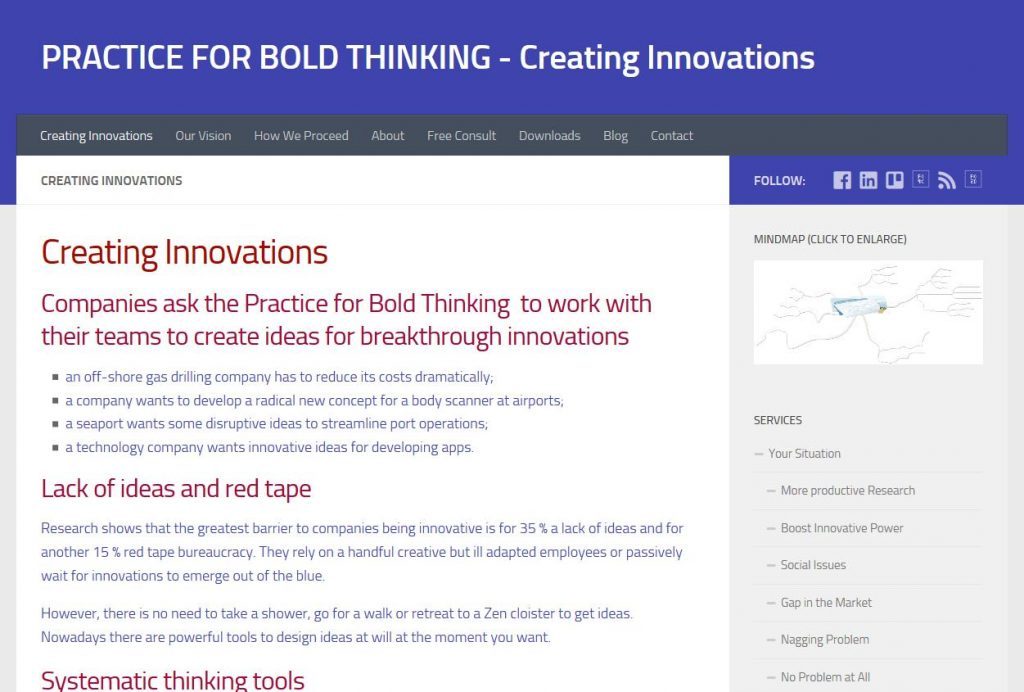Open the Contact page
The width and height of the screenshot is (1024, 692).
pos(672,136)
